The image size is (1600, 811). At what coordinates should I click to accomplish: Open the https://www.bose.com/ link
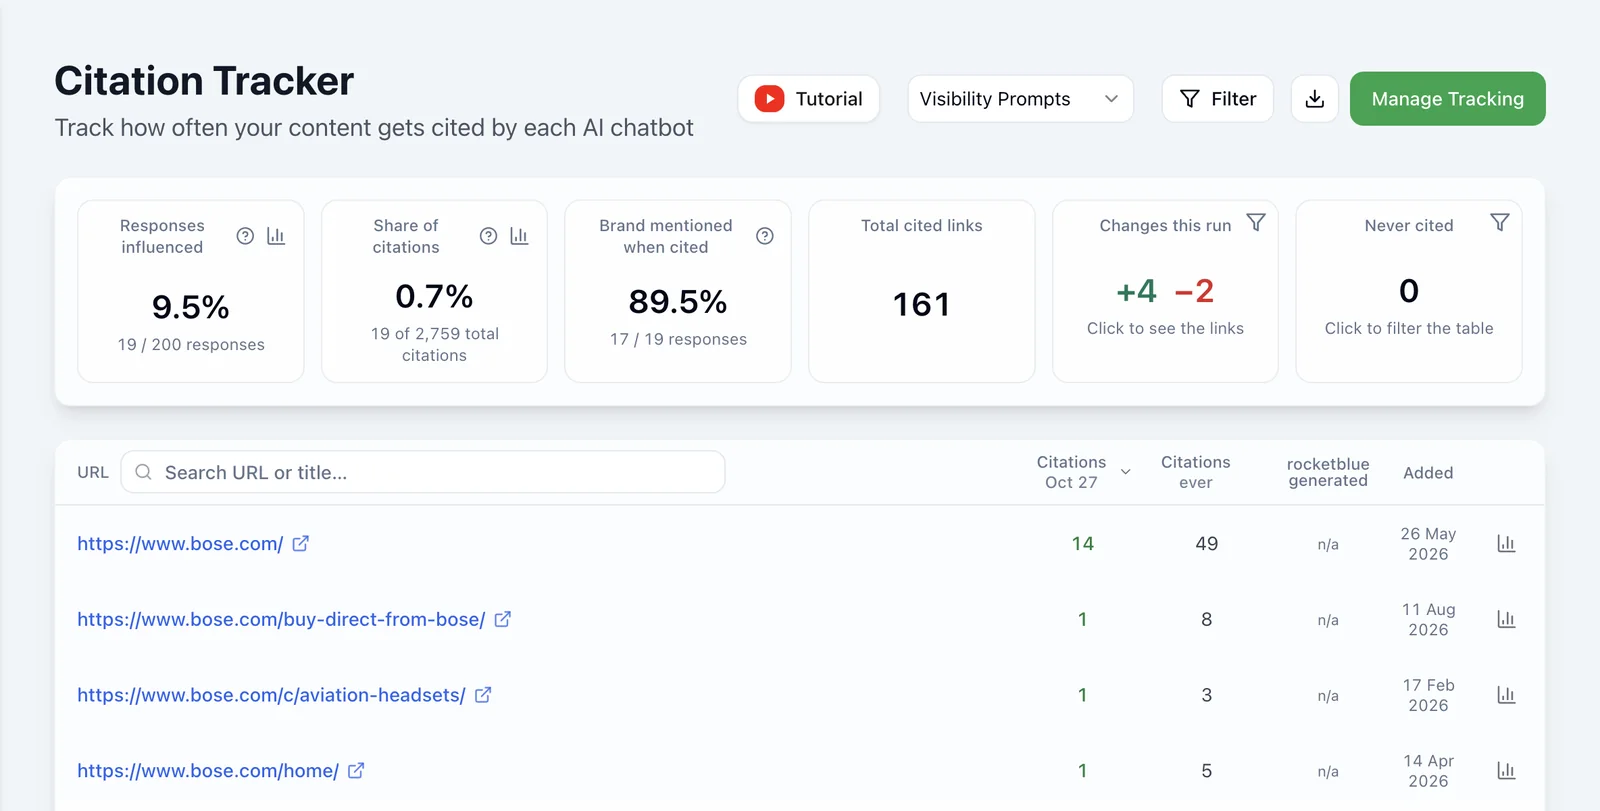180,544
